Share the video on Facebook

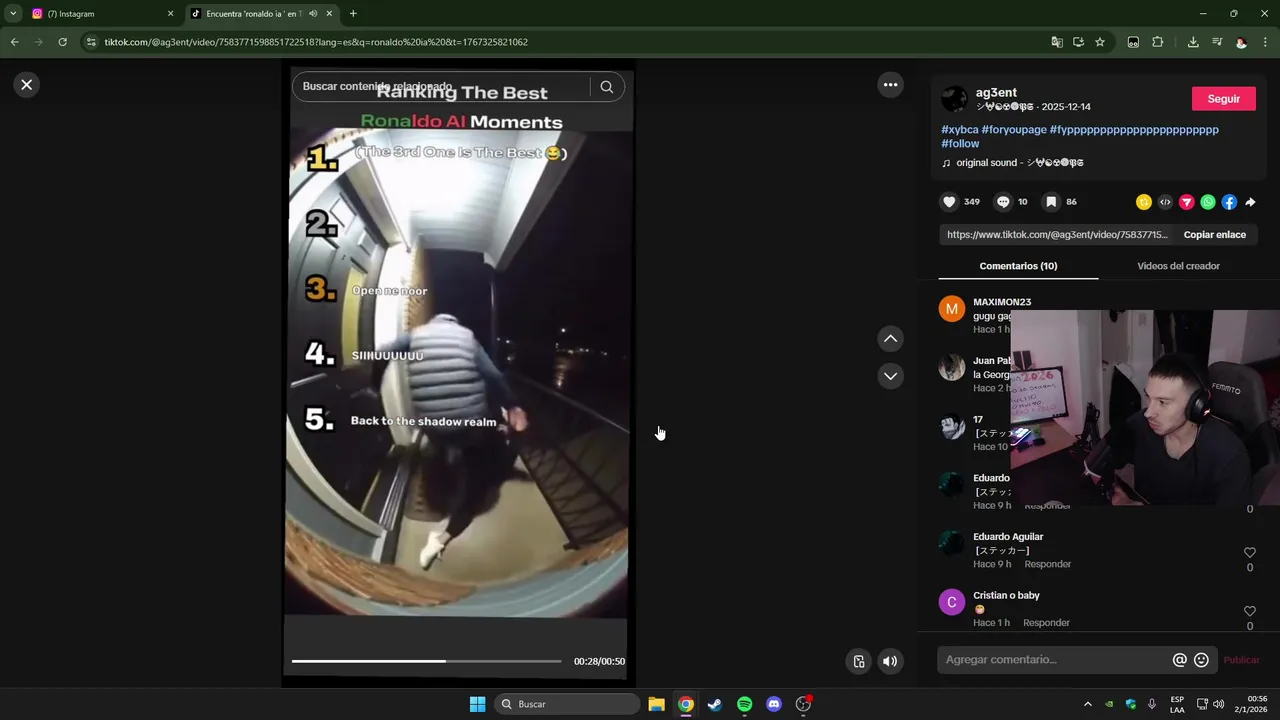point(1229,202)
